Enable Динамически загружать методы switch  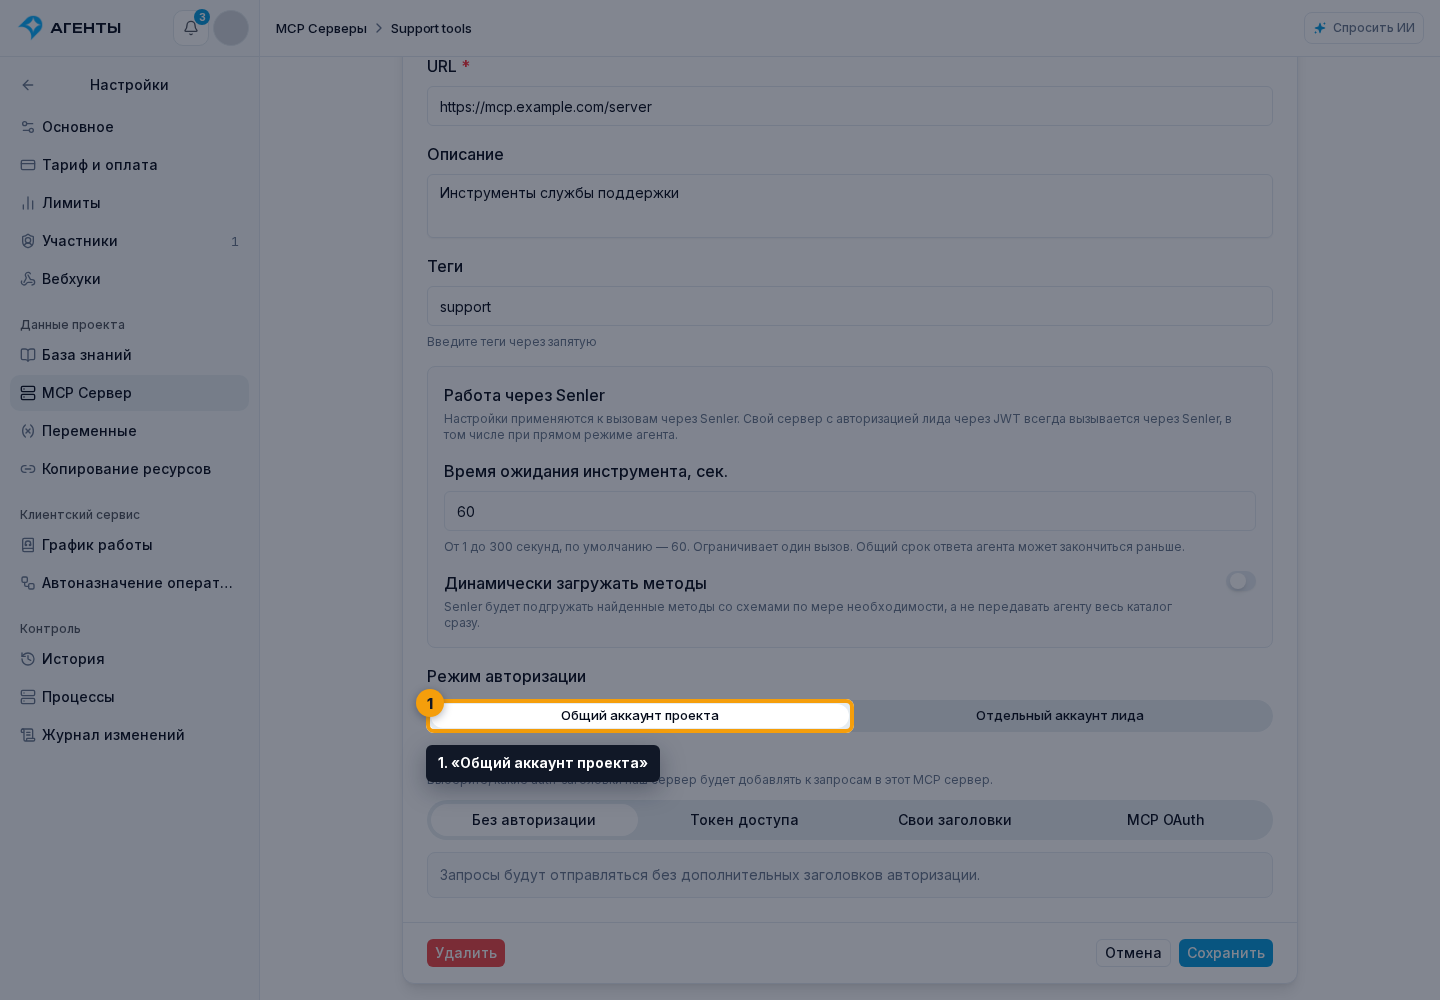[1241, 581]
